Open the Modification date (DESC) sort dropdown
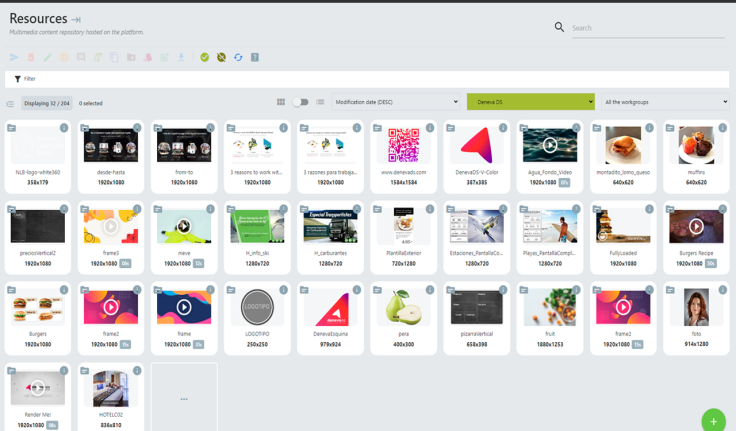The width and height of the screenshot is (736, 431). pos(396,102)
